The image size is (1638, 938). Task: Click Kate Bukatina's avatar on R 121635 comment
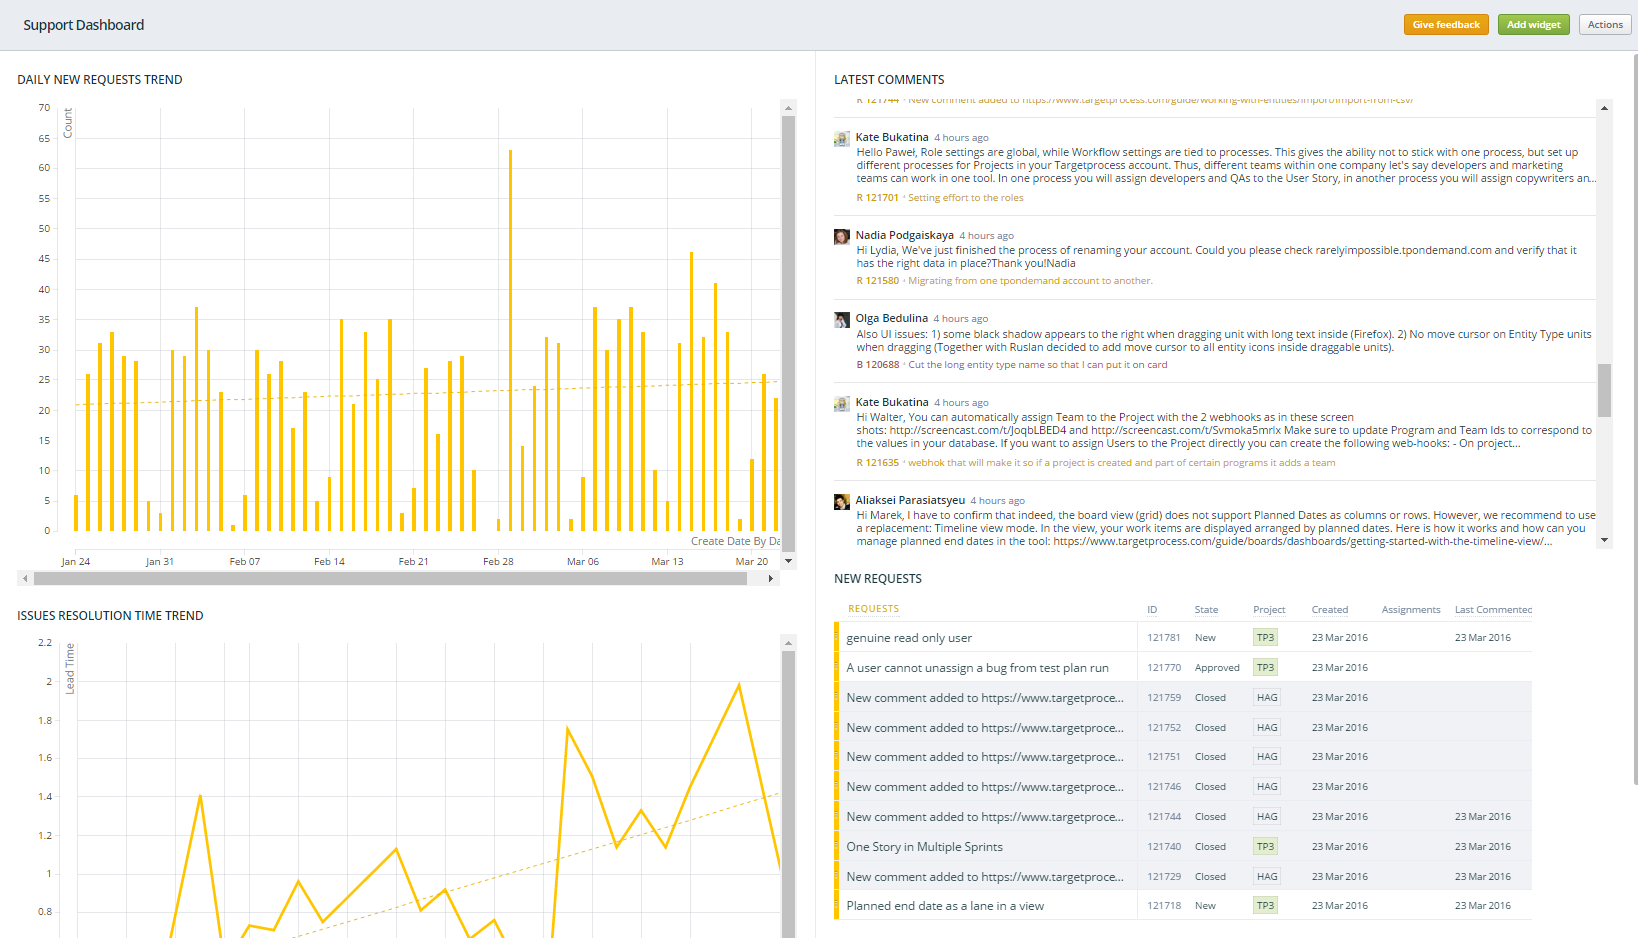pyautogui.click(x=842, y=403)
